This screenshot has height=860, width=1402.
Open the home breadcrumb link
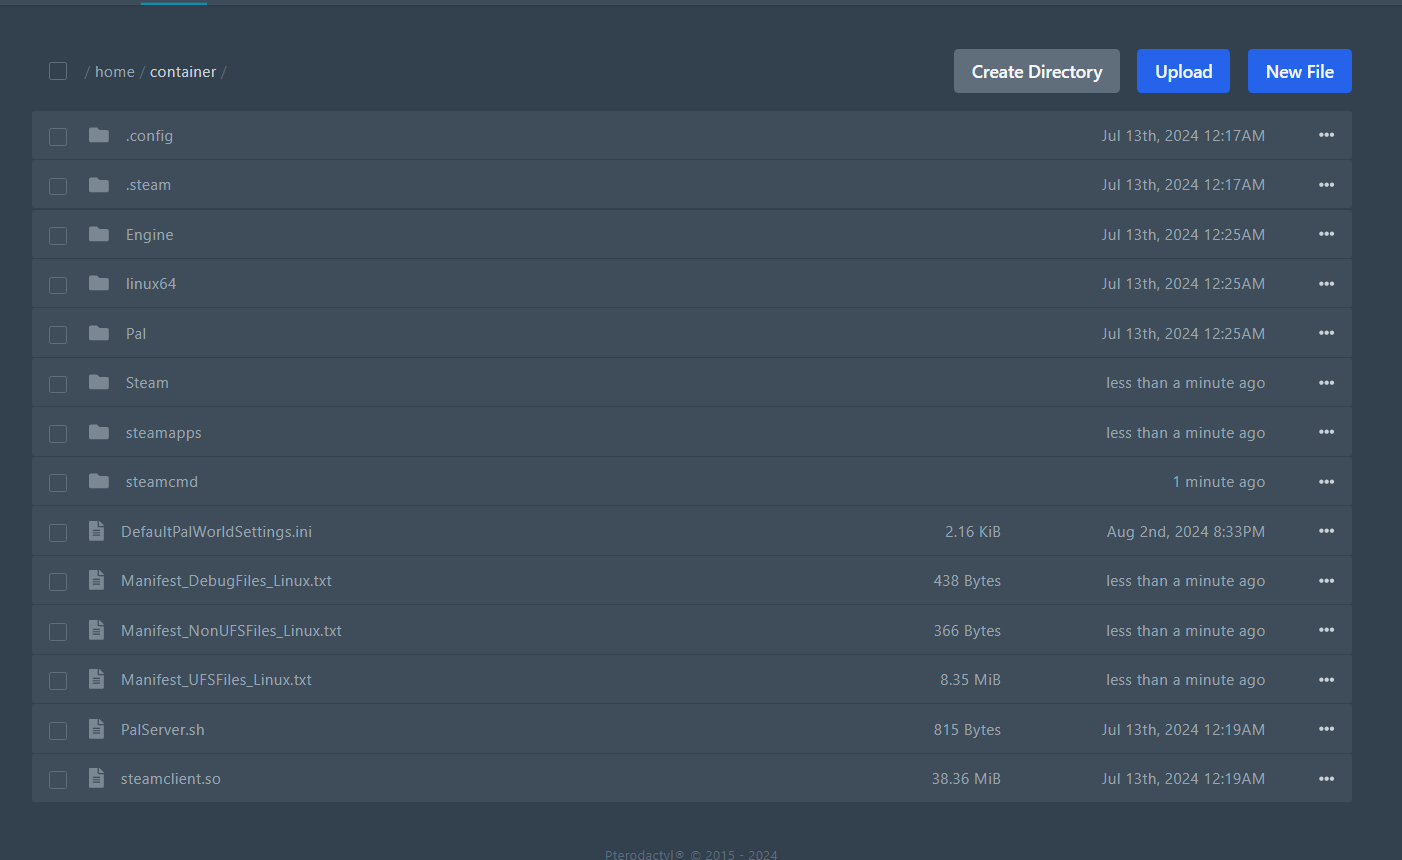click(114, 71)
